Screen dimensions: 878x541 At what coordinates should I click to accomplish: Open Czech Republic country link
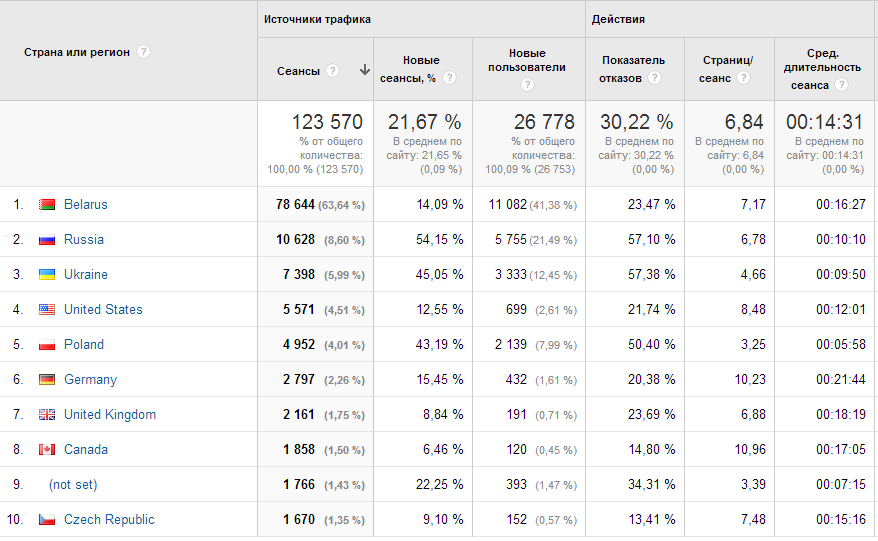(x=109, y=519)
